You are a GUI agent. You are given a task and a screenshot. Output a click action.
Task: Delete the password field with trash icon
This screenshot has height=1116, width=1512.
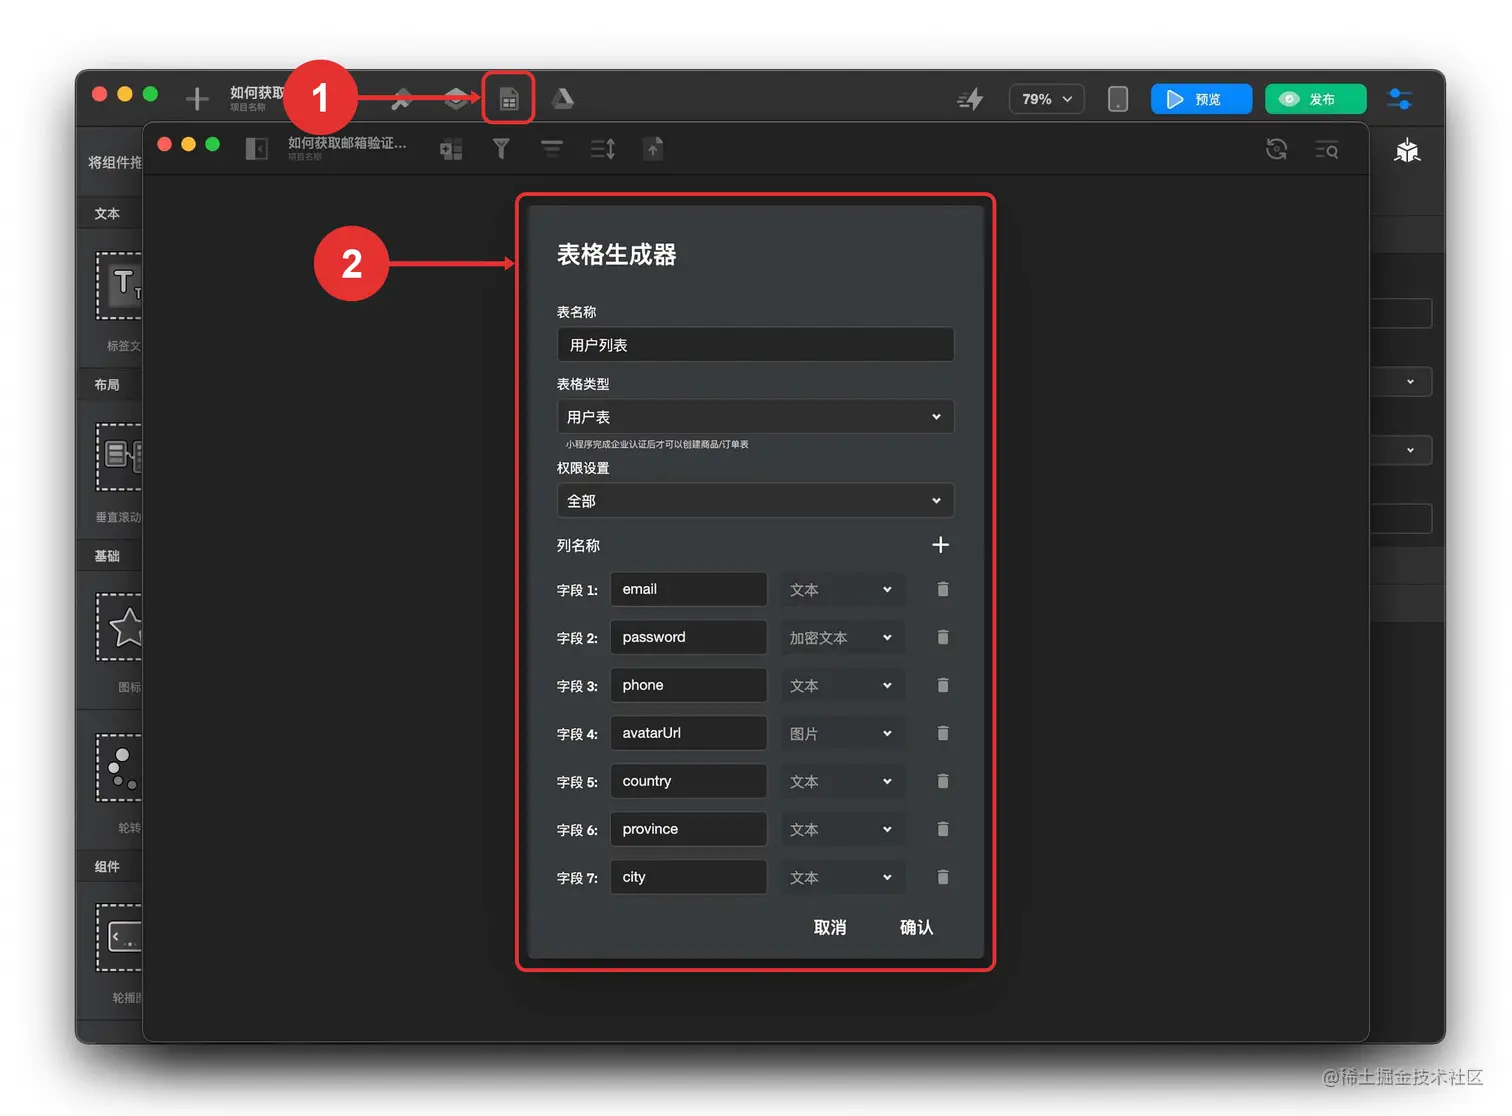(942, 637)
